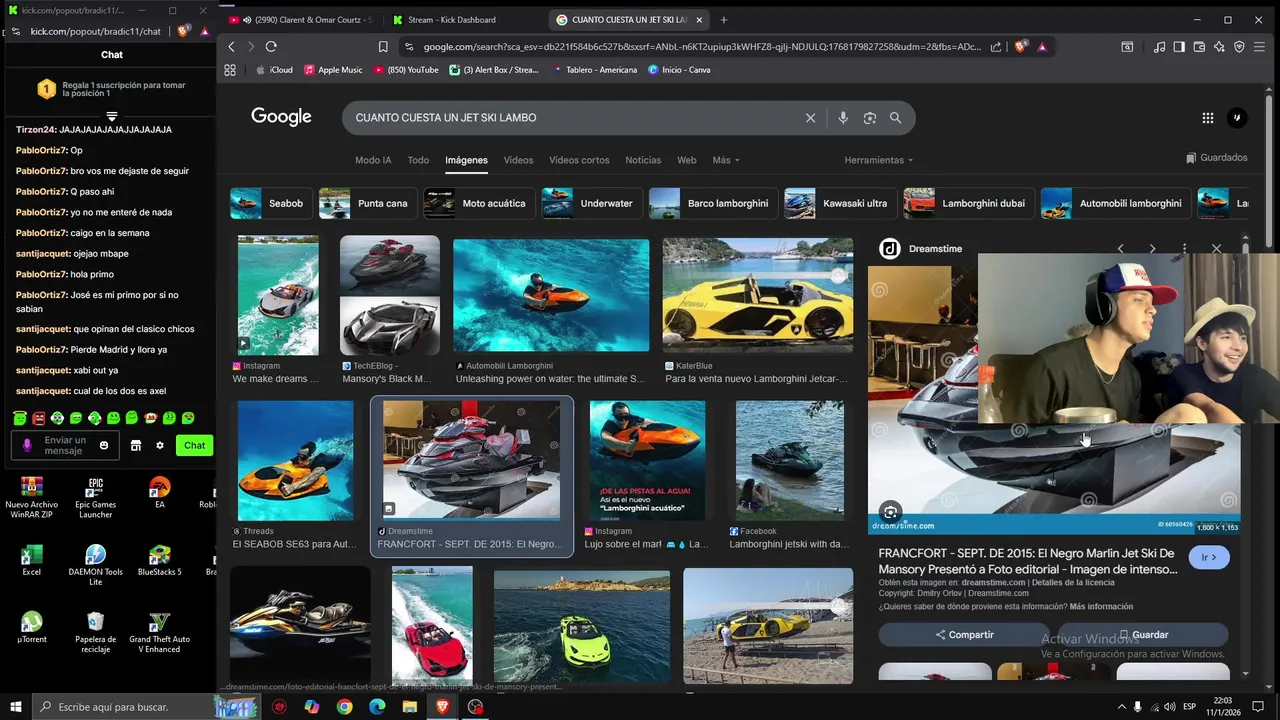1280x720 pixels.
Task: Click the purple microphone in Kick chat
Action: click(27, 445)
